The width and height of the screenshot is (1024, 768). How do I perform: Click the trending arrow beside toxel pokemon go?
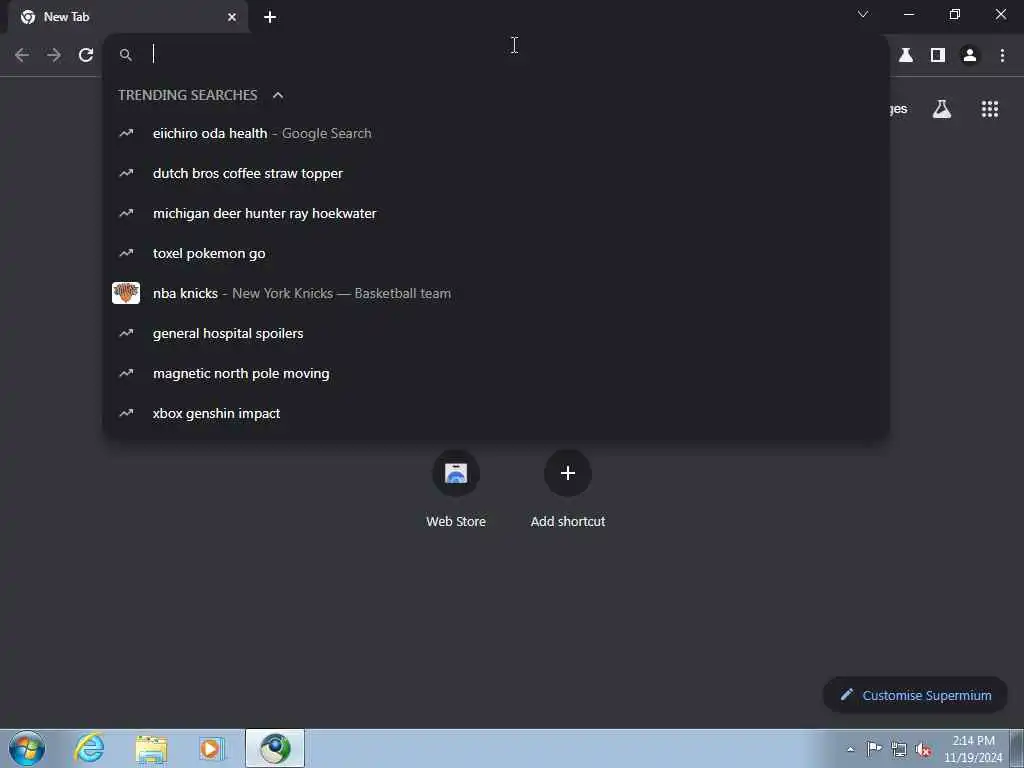[126, 253]
